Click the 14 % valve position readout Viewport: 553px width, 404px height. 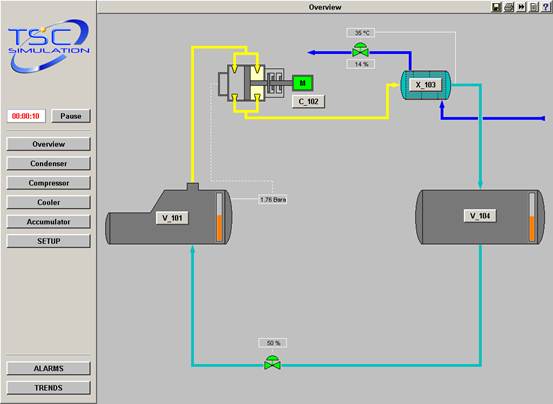[x=361, y=64]
